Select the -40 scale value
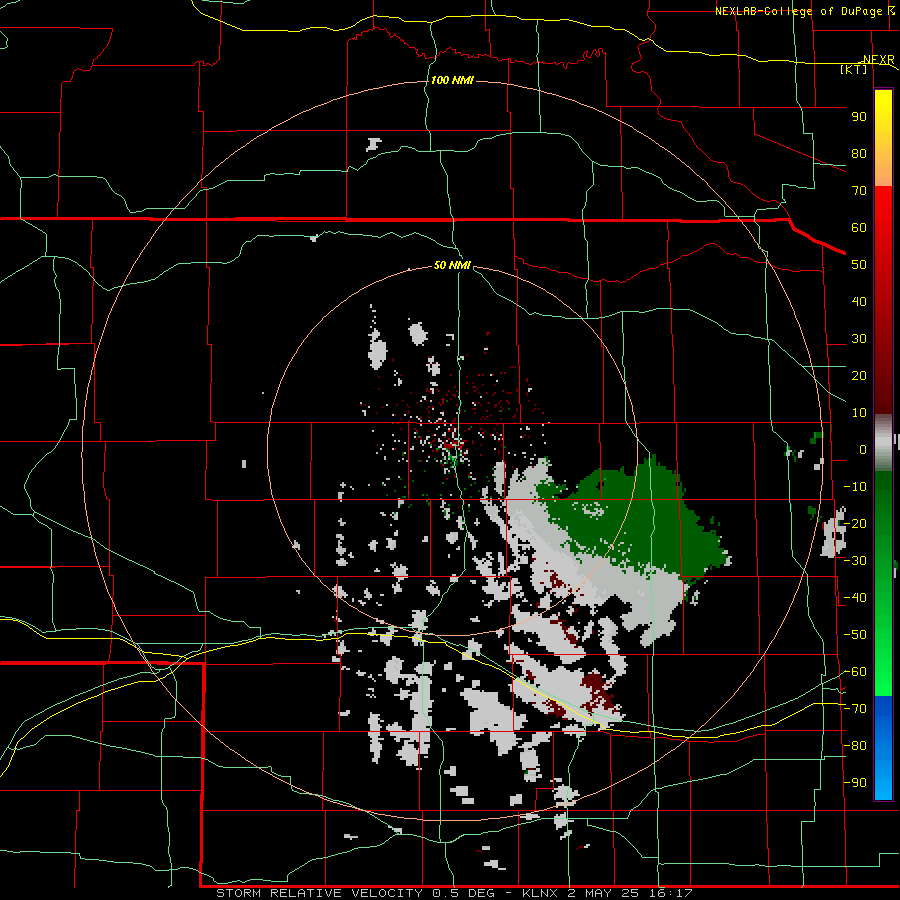This screenshot has height=900, width=900. (855, 598)
